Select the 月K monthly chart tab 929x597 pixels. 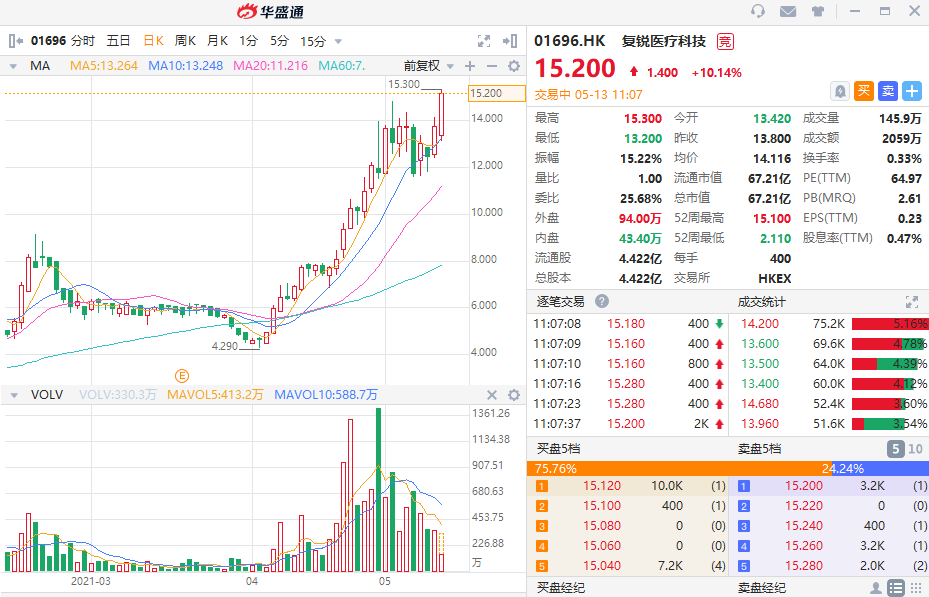[217, 41]
